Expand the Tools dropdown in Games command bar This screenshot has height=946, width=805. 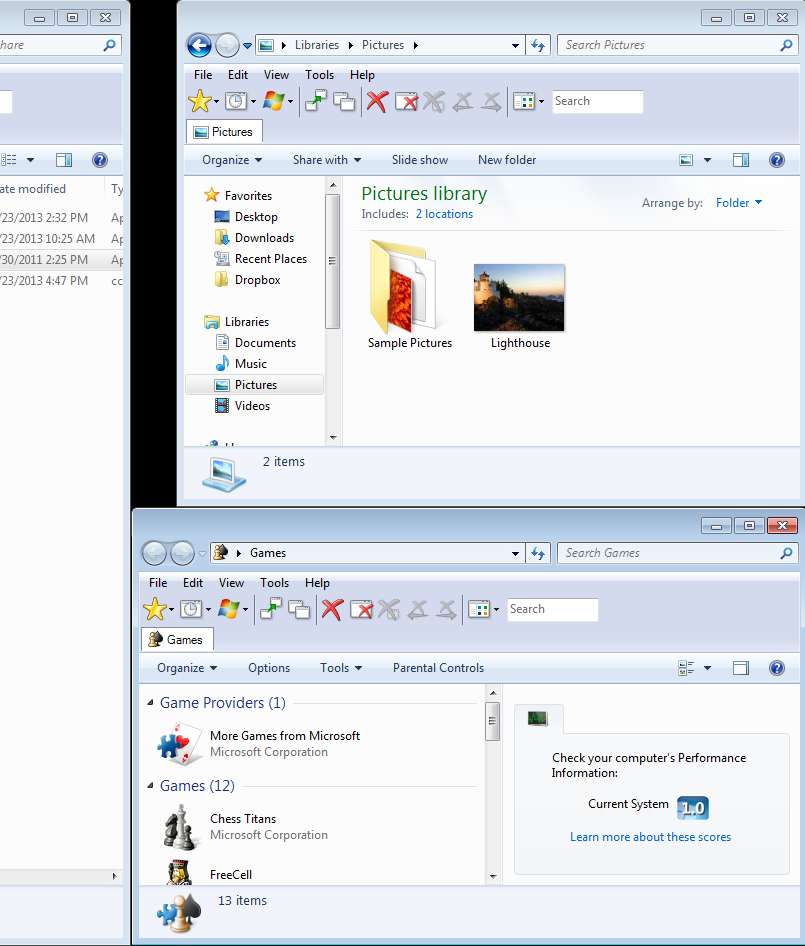341,668
